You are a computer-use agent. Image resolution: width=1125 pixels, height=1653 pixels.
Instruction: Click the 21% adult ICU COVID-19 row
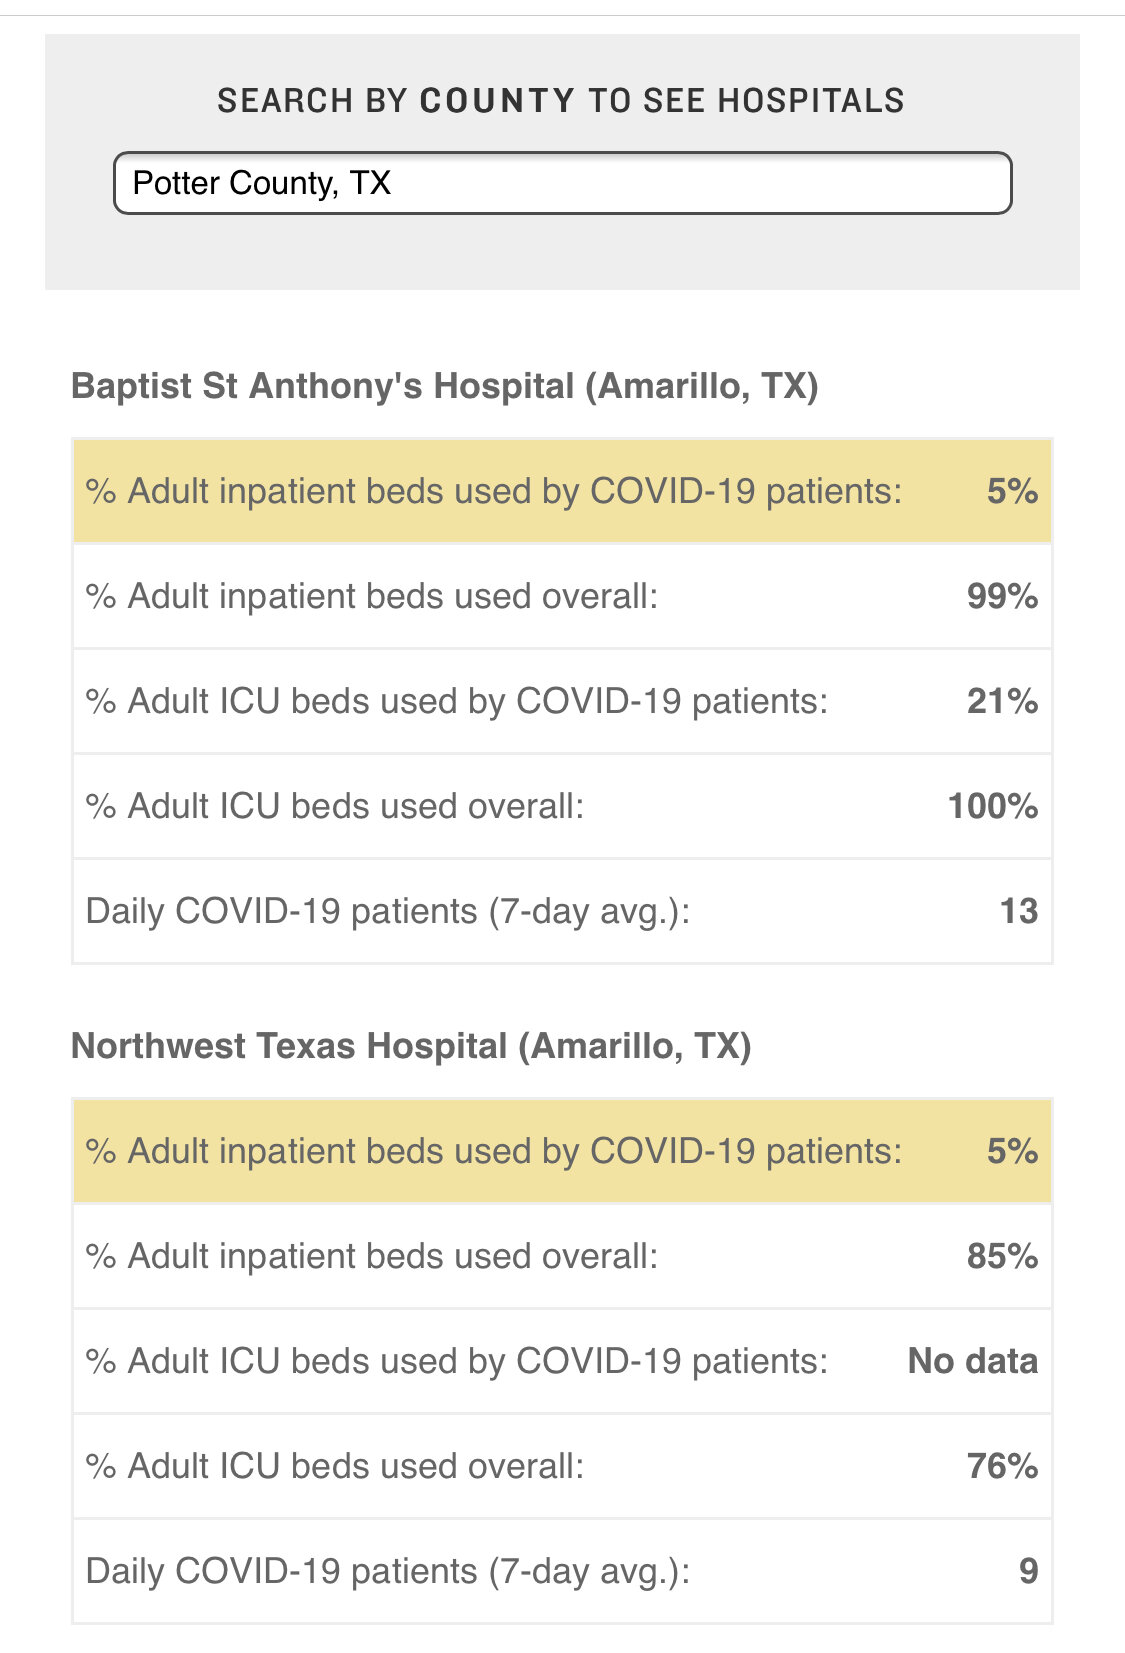562,701
